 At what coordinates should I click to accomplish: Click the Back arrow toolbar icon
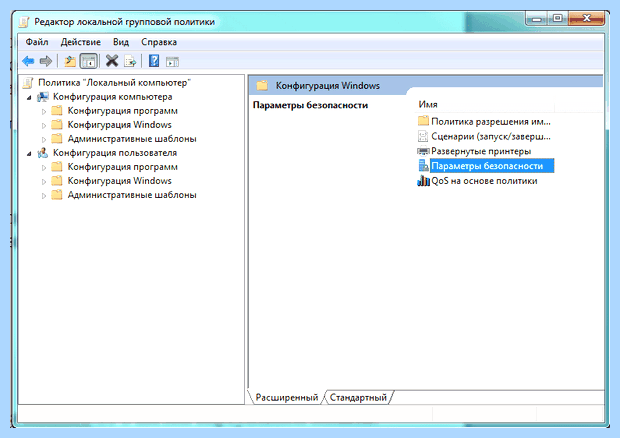click(28, 61)
